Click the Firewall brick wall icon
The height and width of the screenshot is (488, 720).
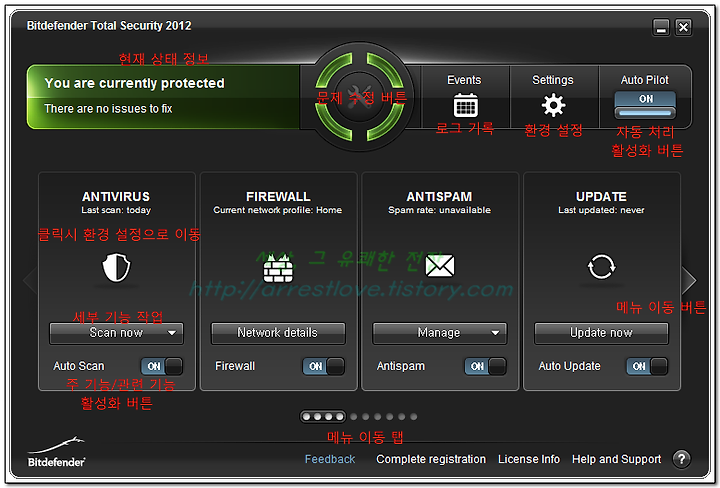coord(278,268)
